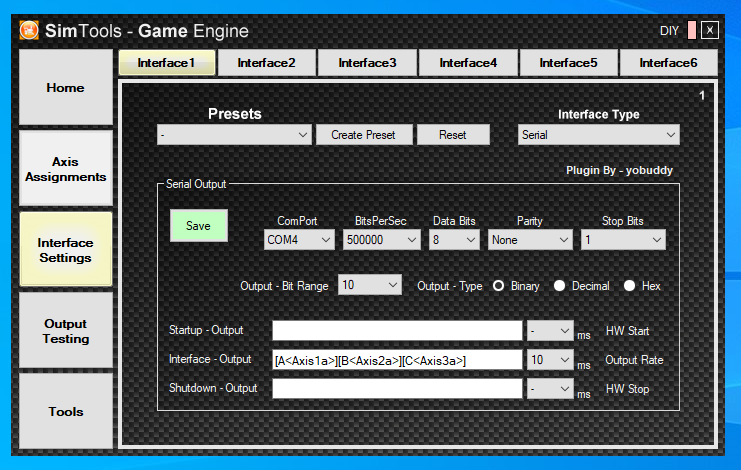
Task: Open the Interface Type dropdown showing Serial
Action: coord(598,135)
